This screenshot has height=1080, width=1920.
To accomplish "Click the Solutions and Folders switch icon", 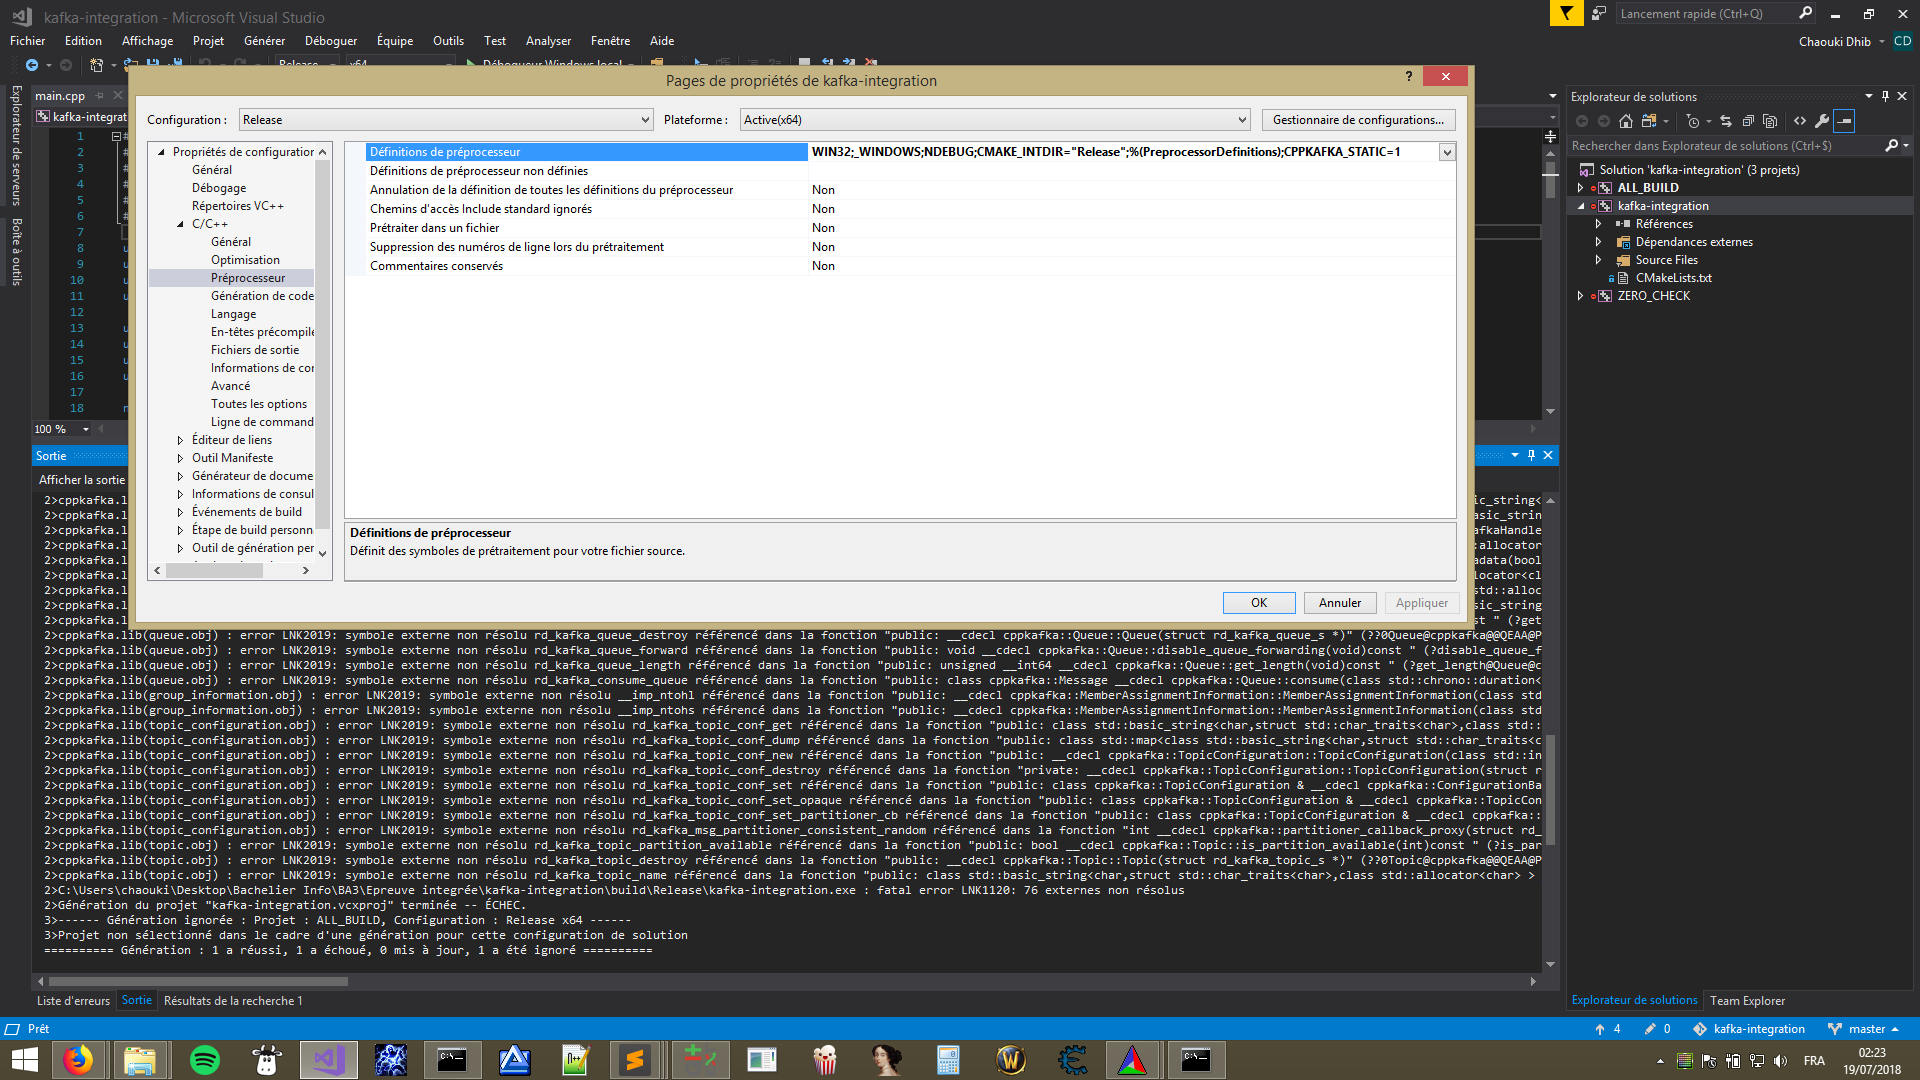I will click(1648, 121).
